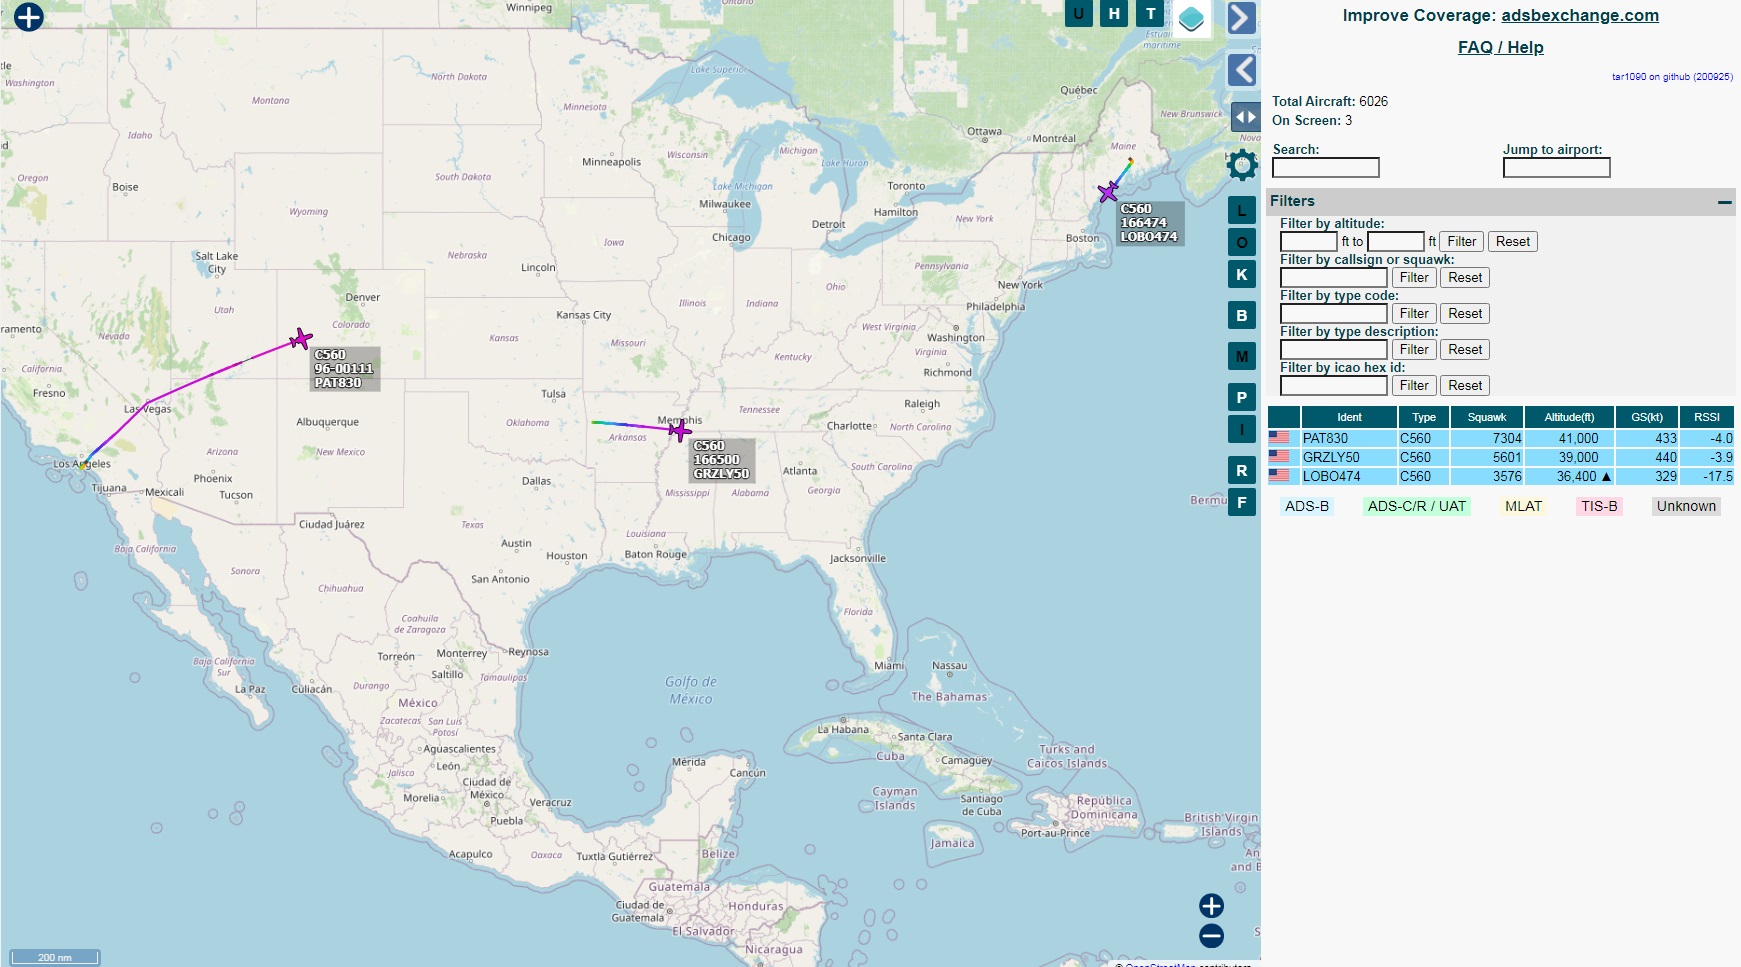1741x967 pixels.
Task: Select the LOBO474 row in table
Action: pyautogui.click(x=1500, y=476)
